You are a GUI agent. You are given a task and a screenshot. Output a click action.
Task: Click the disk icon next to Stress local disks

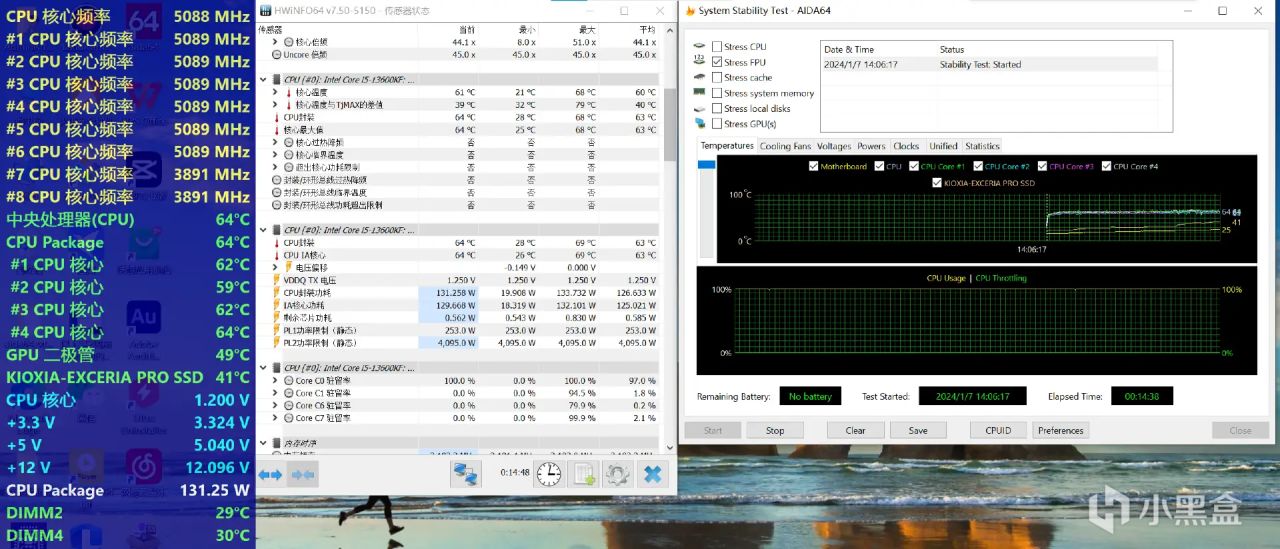699,108
